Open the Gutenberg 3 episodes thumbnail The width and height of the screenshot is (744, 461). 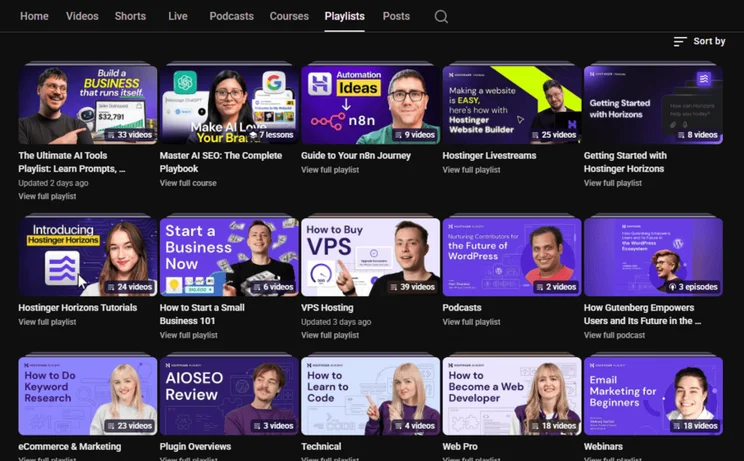point(653,257)
